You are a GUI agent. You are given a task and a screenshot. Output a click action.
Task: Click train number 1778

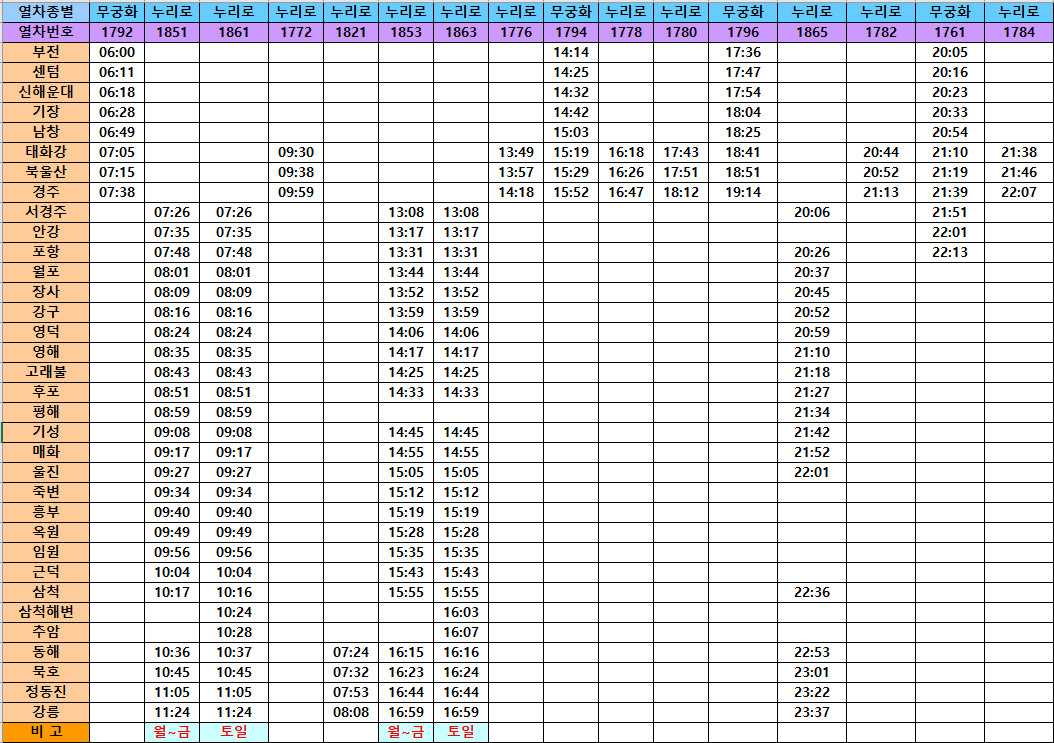(x=626, y=32)
